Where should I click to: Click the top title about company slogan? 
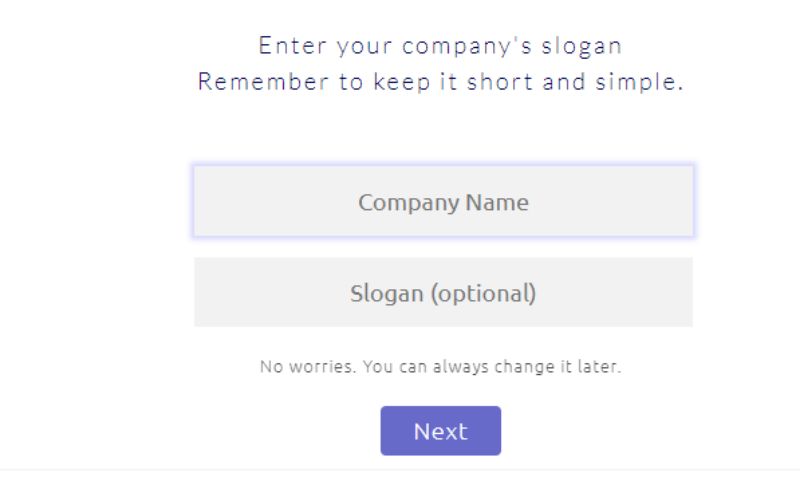[441, 46]
